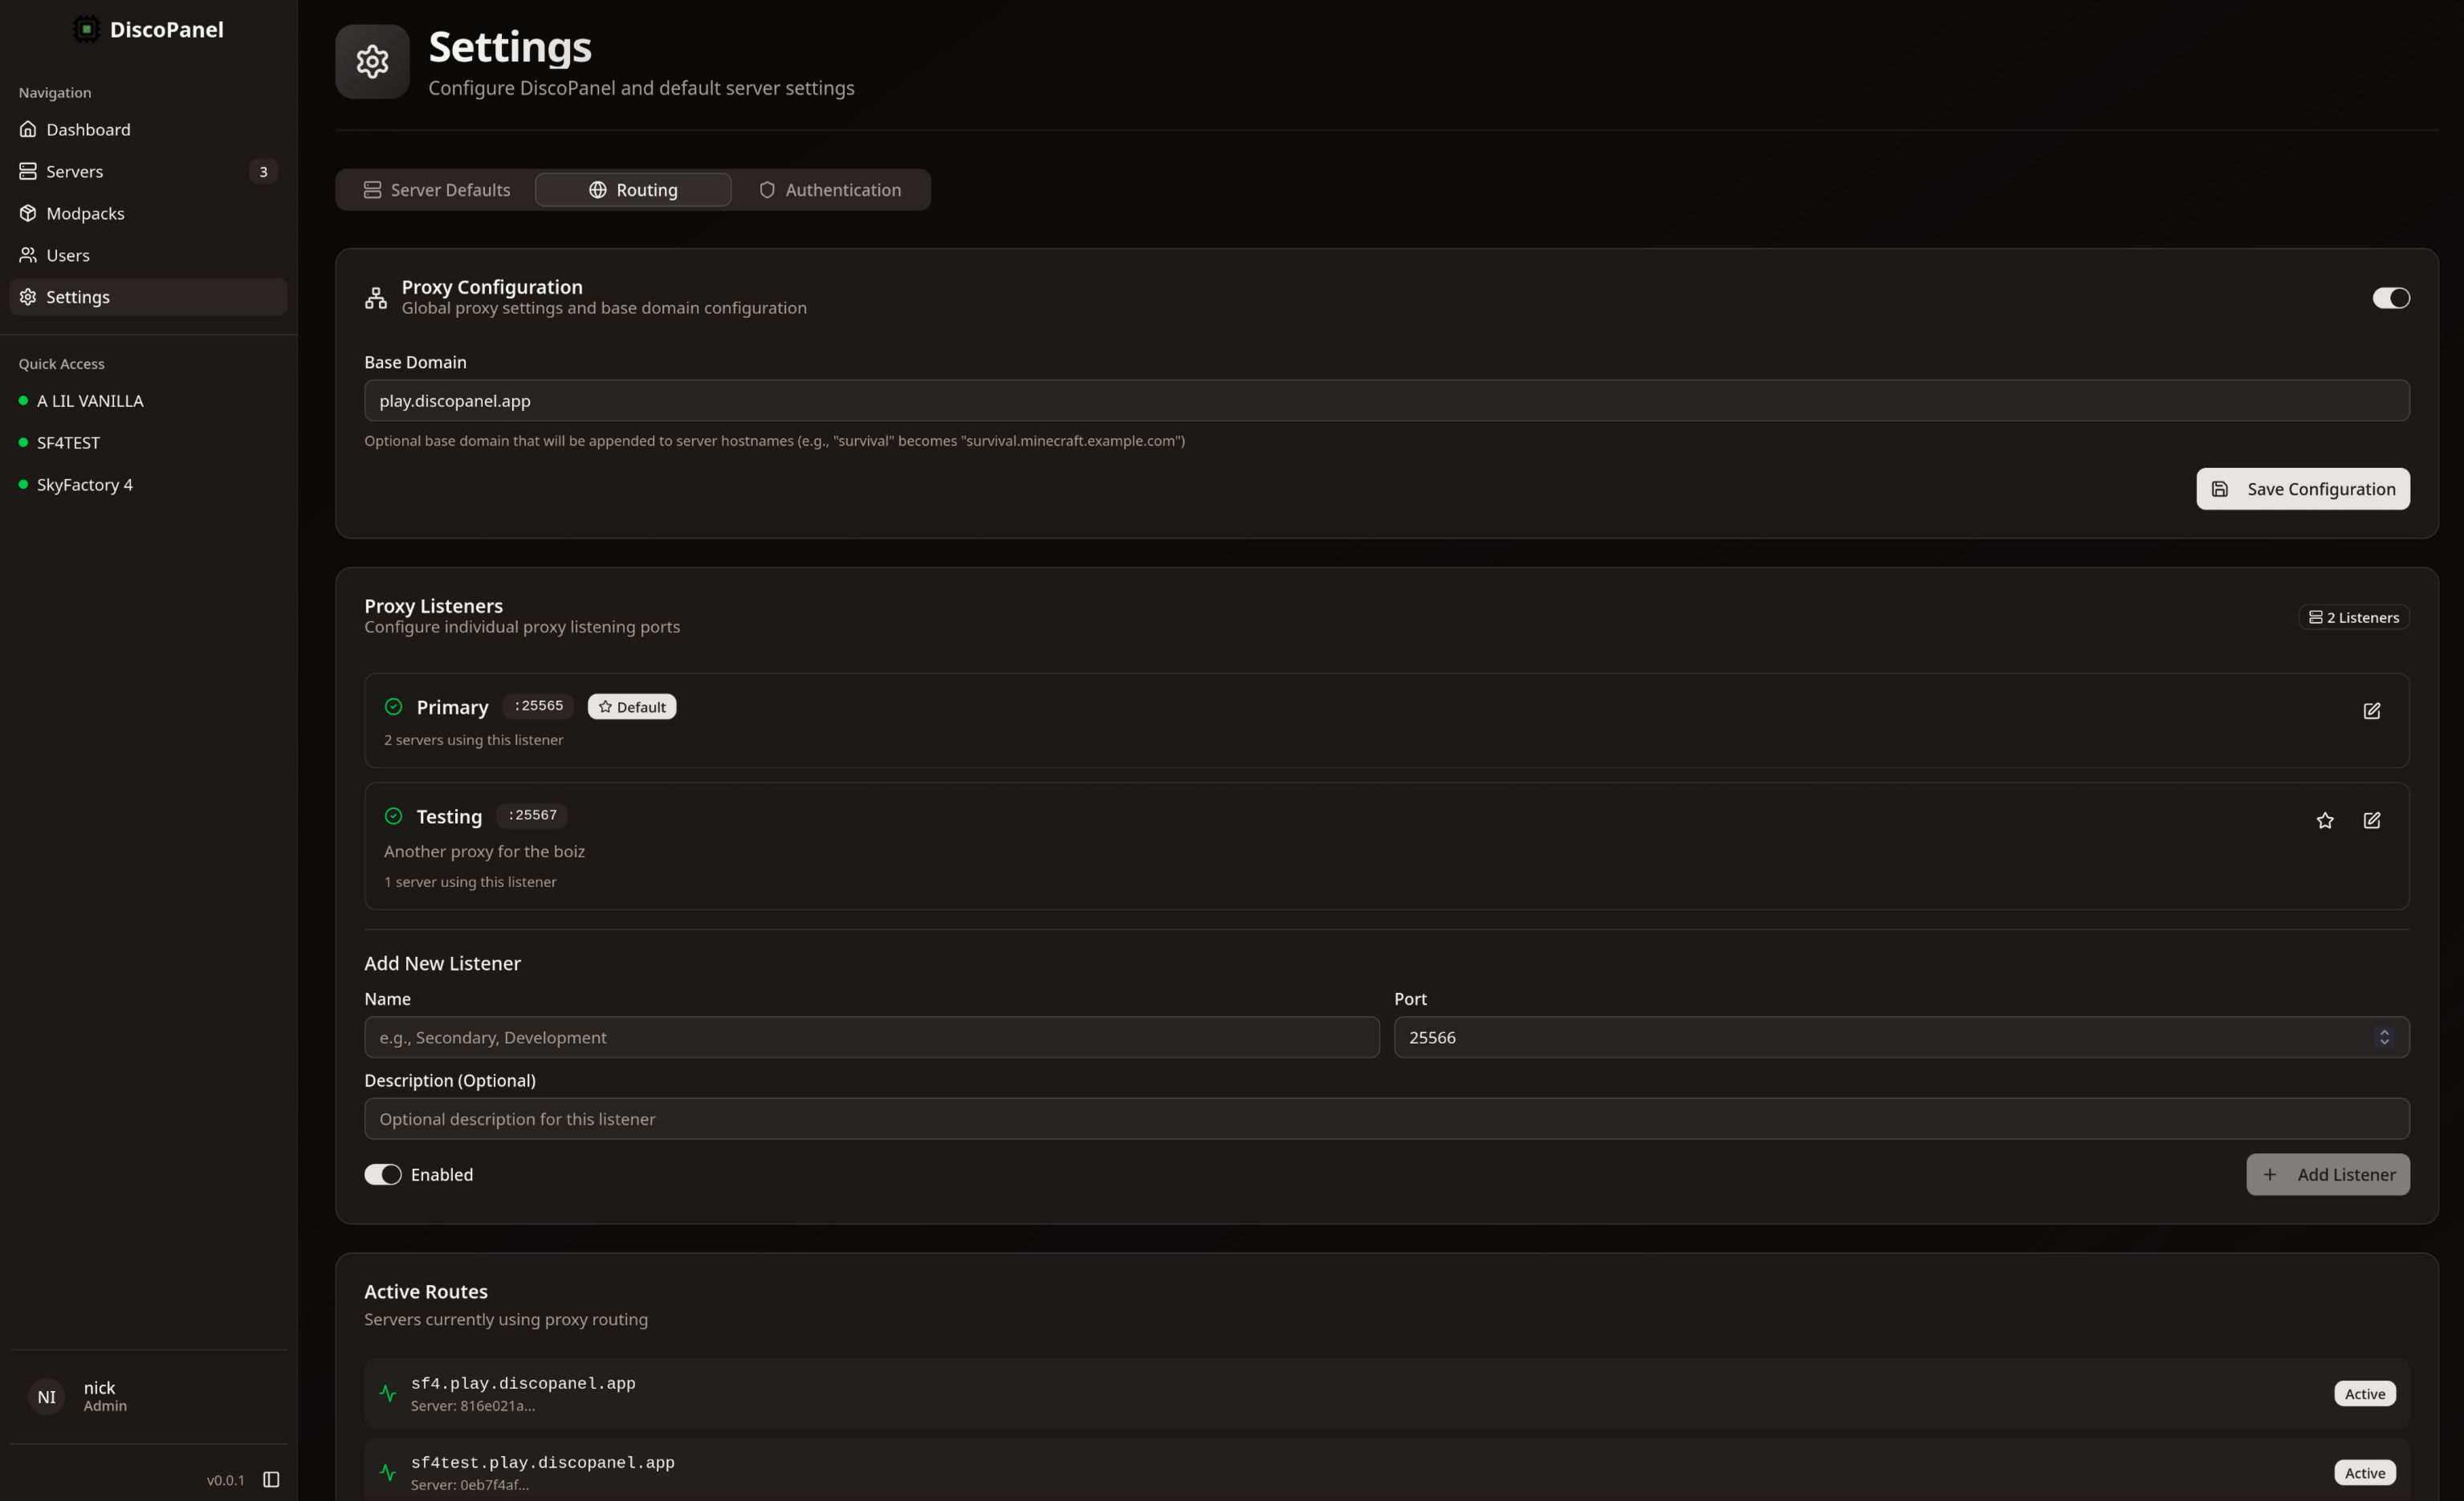Click '2 servers using this listener' text
The image size is (2464, 1501).
(474, 740)
